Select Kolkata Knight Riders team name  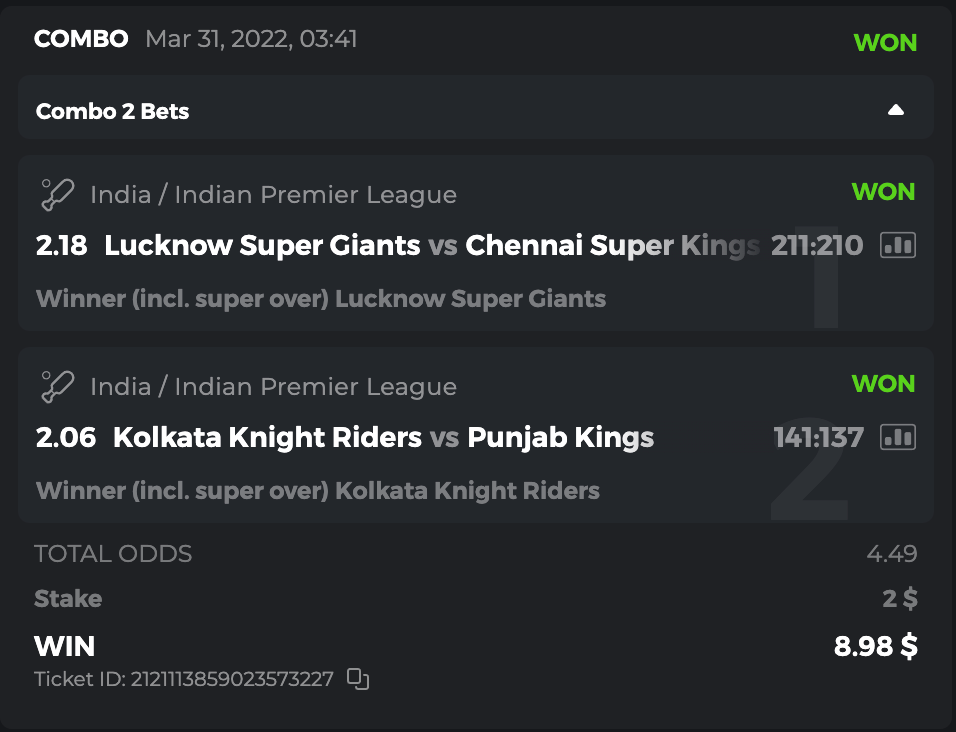tap(267, 437)
